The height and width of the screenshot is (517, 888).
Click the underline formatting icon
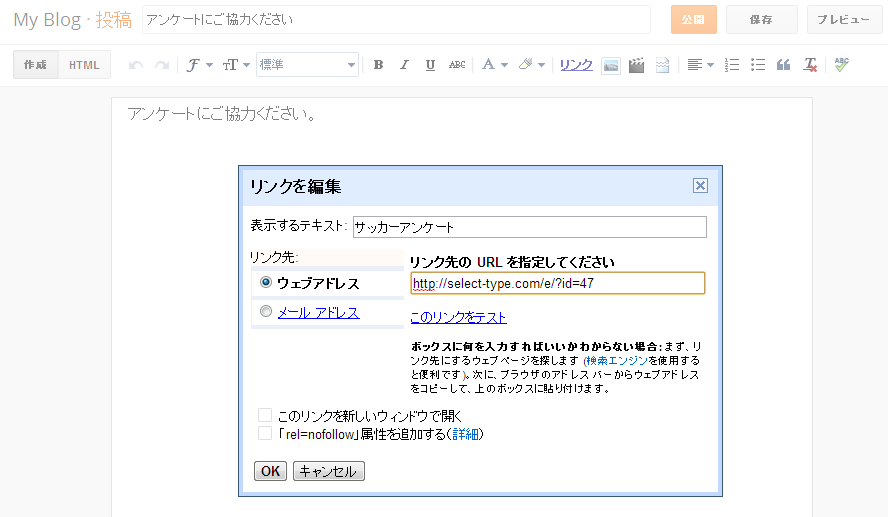point(430,65)
